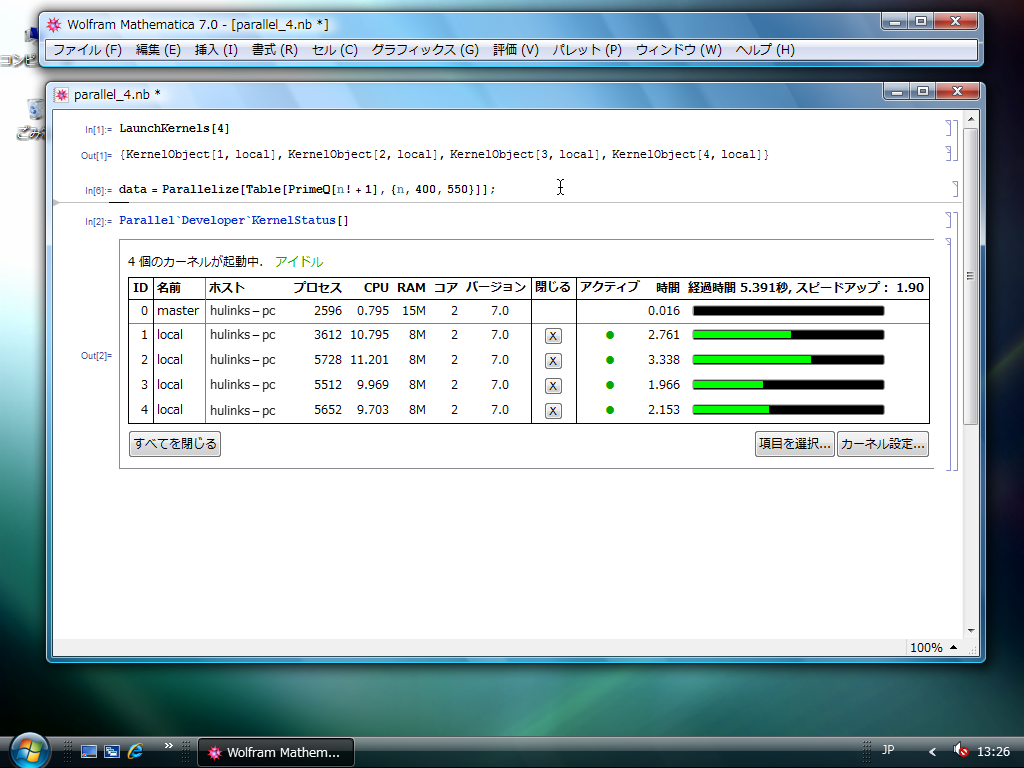Select the LaunchKernels[4] cell bracket
The height and width of the screenshot is (768, 1024).
click(x=949, y=128)
